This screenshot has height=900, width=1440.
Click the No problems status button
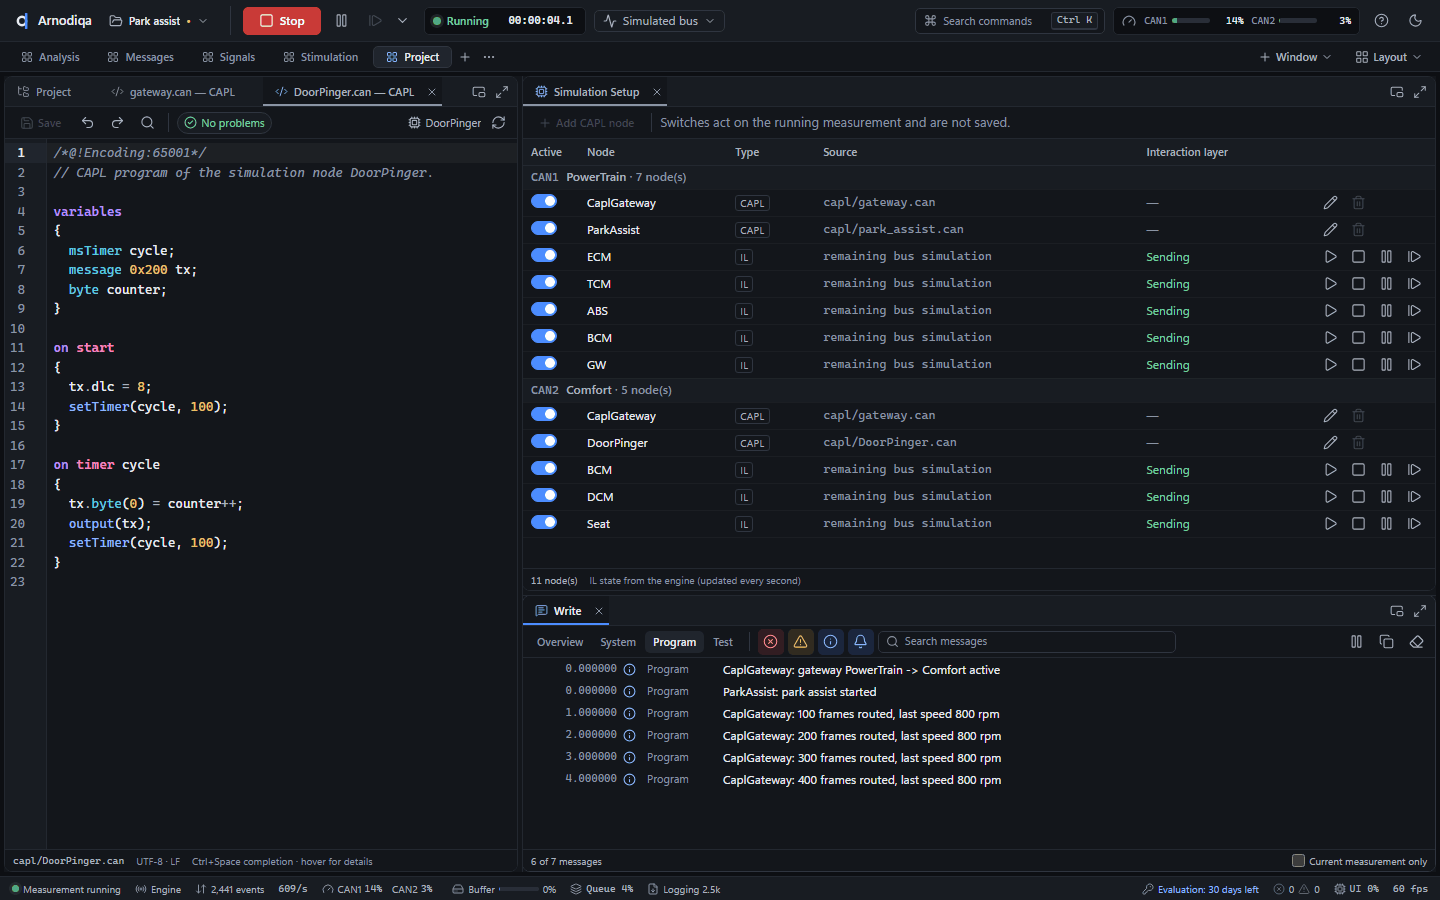pyautogui.click(x=224, y=123)
